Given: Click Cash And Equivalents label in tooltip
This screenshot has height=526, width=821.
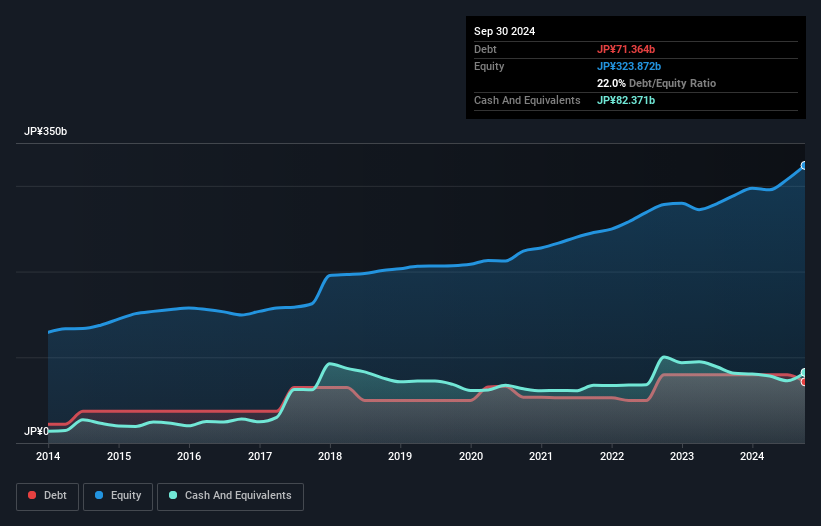Looking at the screenshot, I should [x=527, y=100].
